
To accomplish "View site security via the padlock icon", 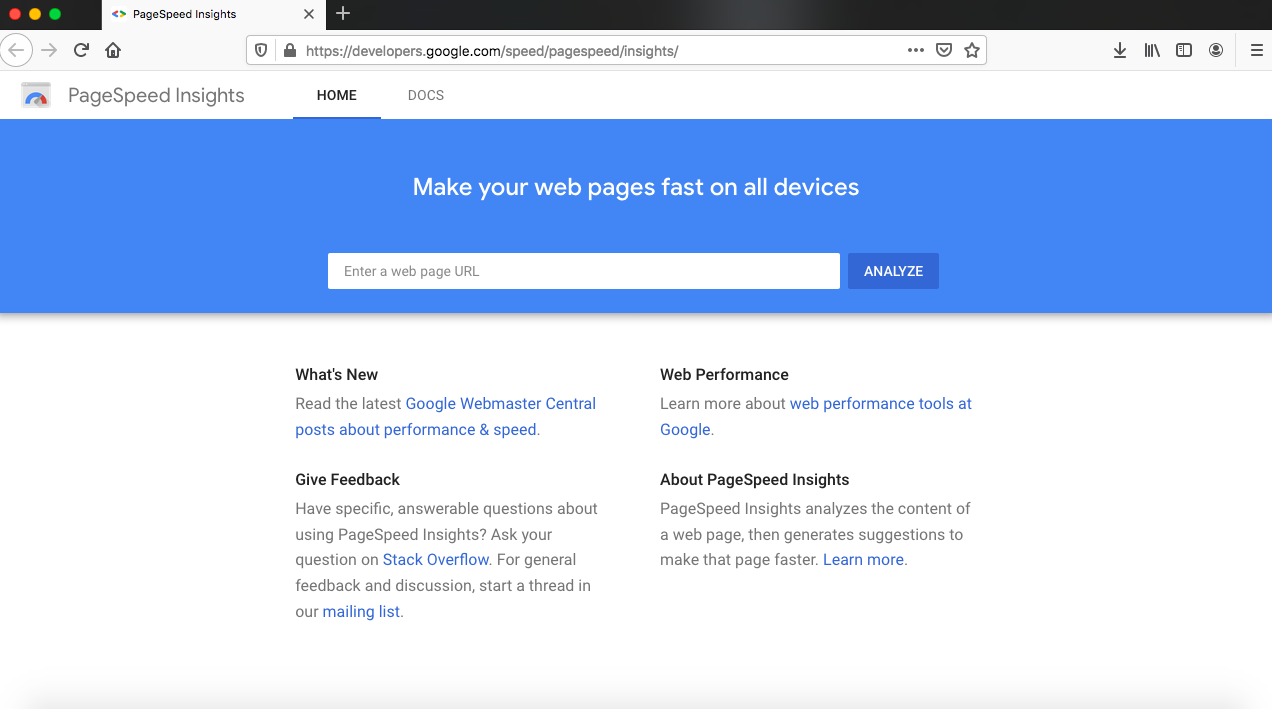I will [x=289, y=50].
